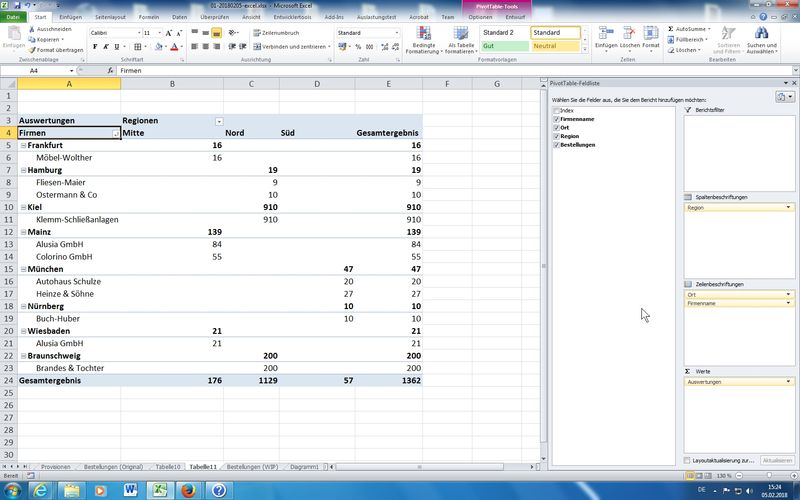Click the Bedingte Formatierung icon

423,38
